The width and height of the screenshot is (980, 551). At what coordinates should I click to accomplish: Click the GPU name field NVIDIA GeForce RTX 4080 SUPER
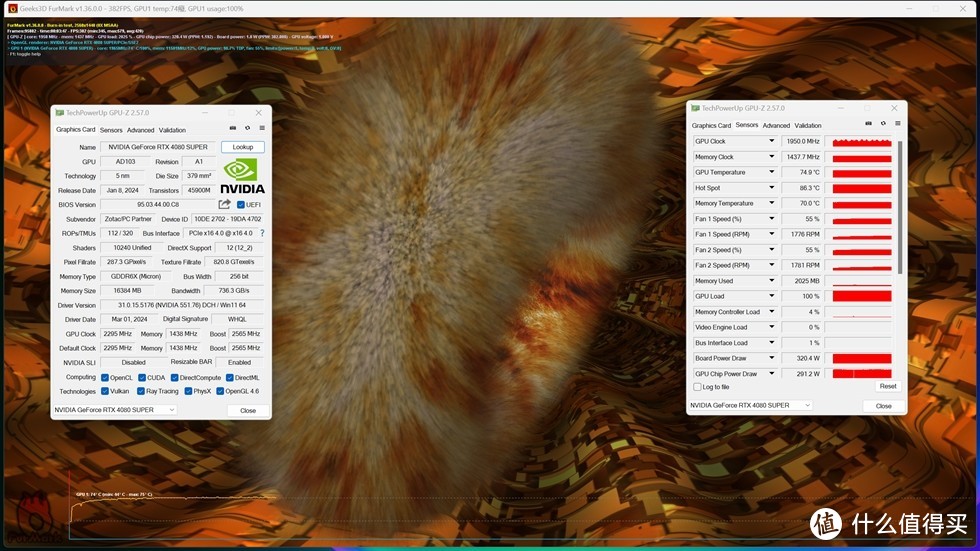(158, 147)
